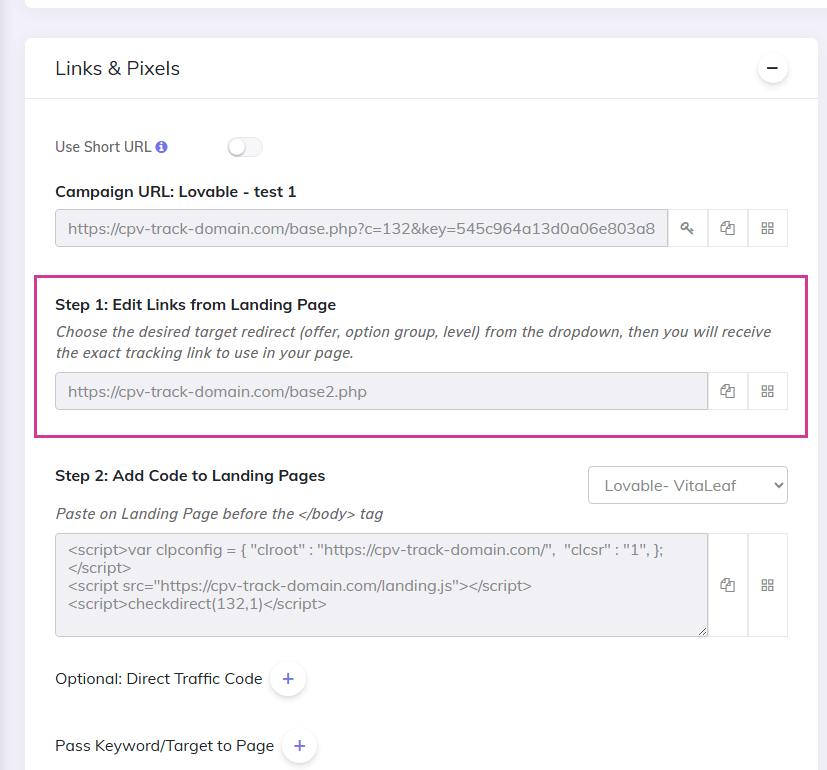
Task: Click the Links & Pixels title
Action: (118, 69)
